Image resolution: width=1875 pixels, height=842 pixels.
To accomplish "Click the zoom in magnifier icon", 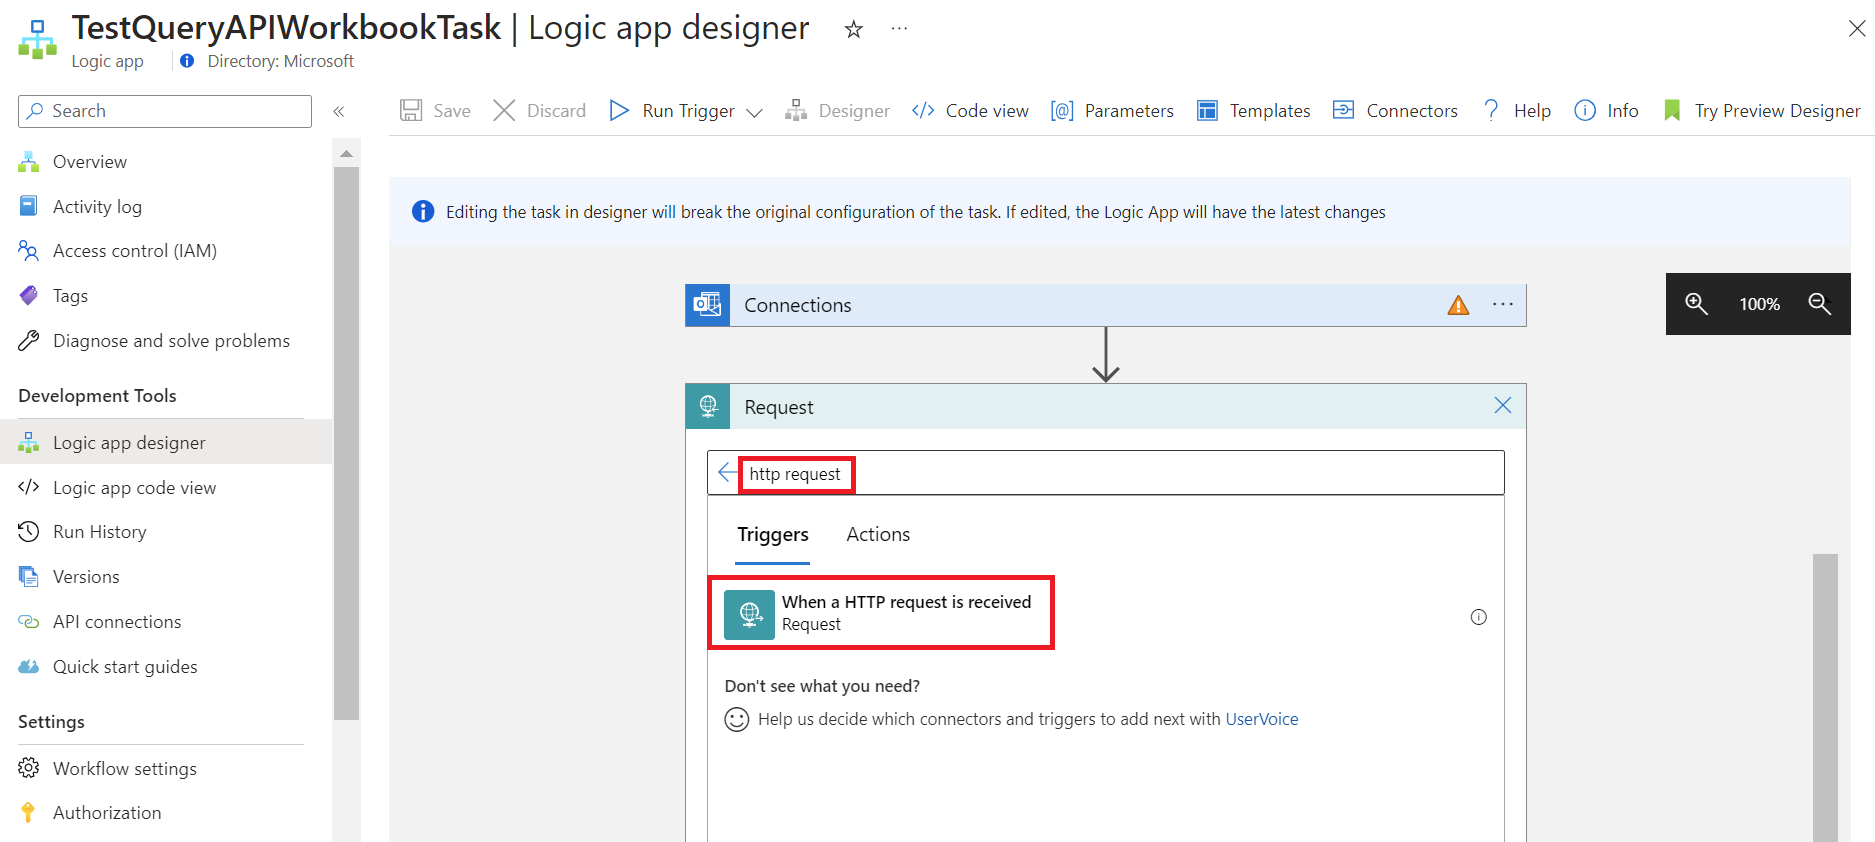I will pyautogui.click(x=1696, y=303).
